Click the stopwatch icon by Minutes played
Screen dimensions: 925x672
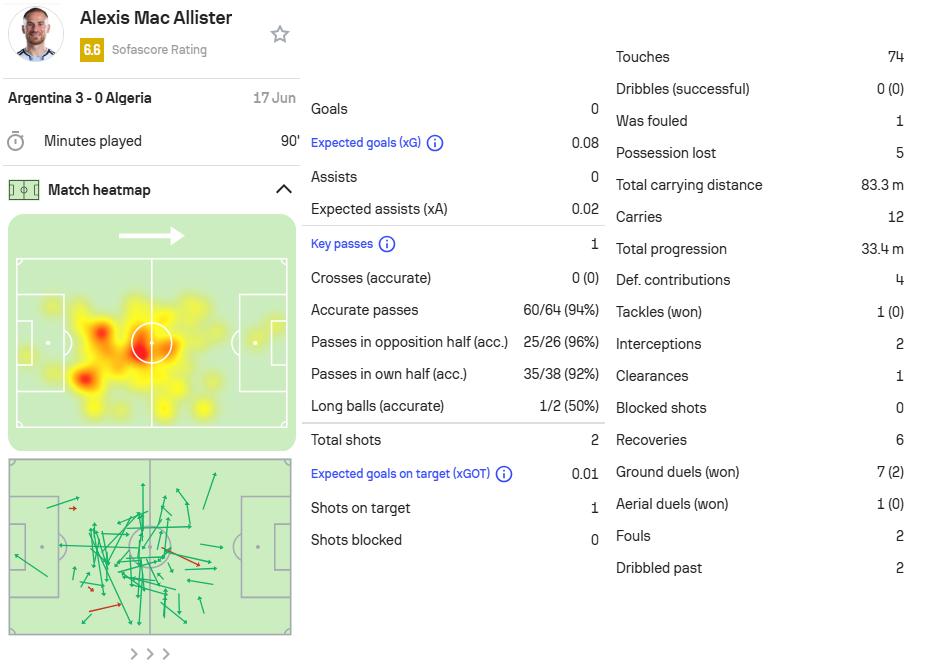[x=16, y=142]
